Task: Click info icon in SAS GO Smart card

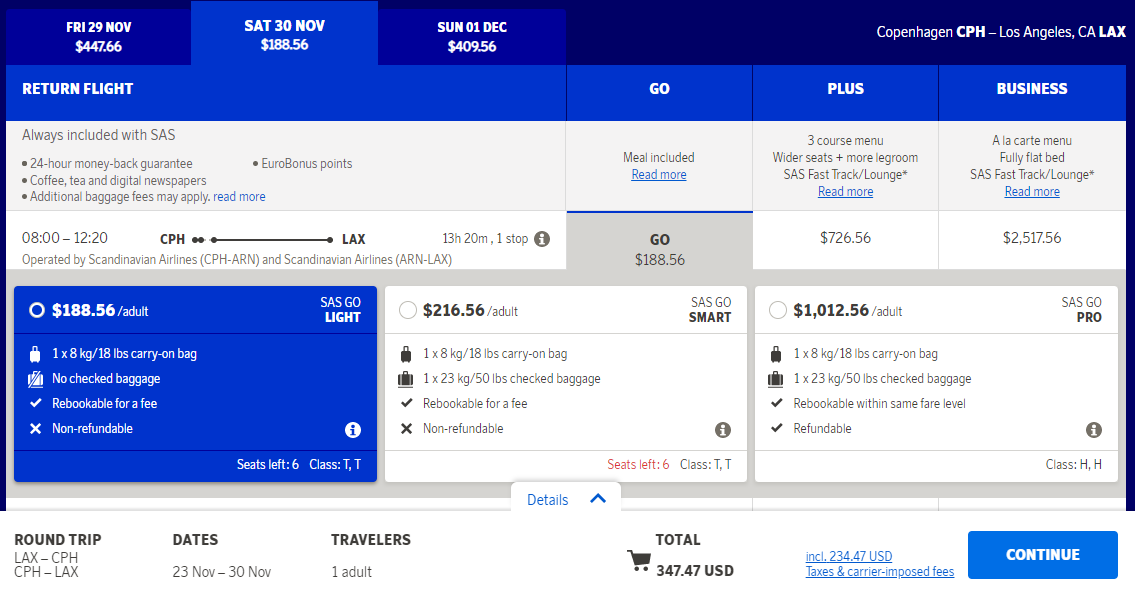Action: (x=722, y=430)
